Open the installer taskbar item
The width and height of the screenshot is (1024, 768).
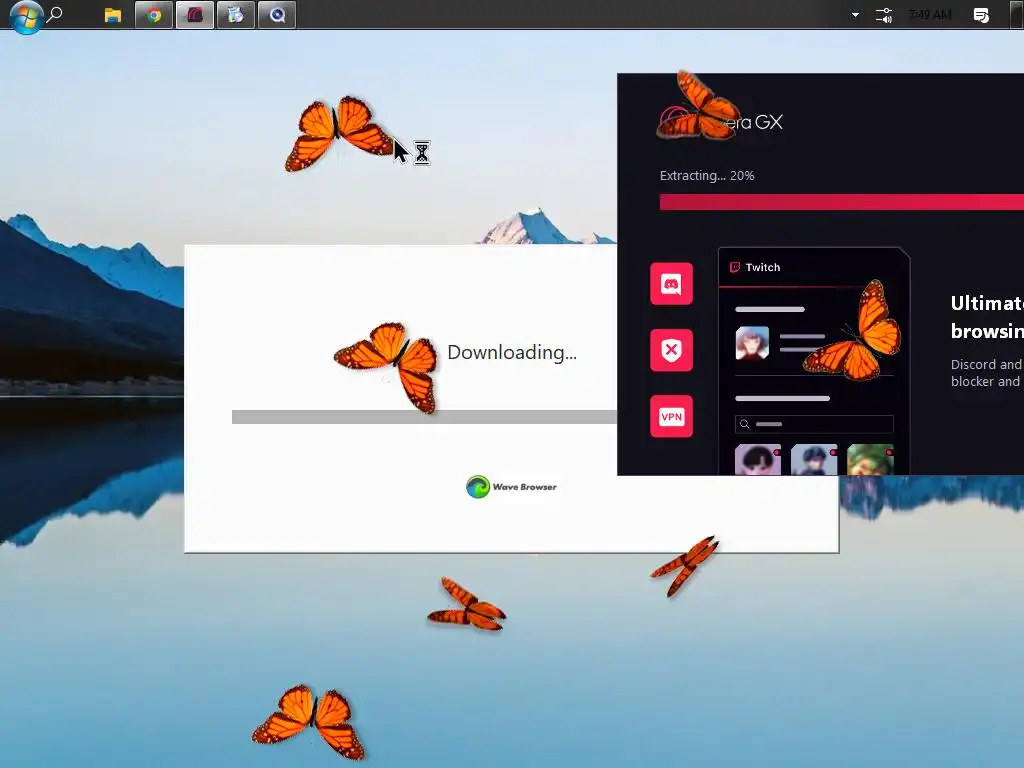pos(236,14)
